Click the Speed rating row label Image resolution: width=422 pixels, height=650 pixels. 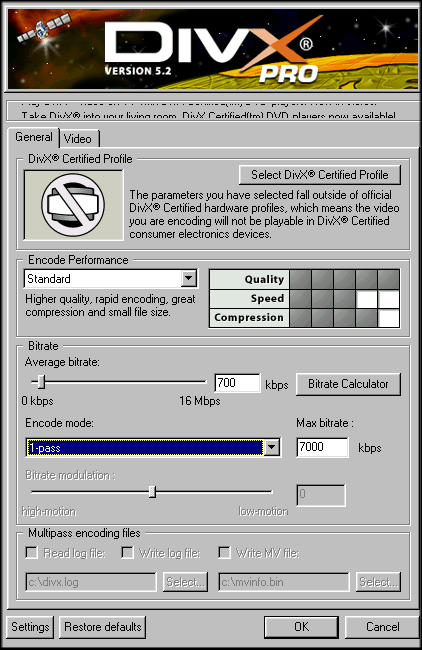coord(250,298)
